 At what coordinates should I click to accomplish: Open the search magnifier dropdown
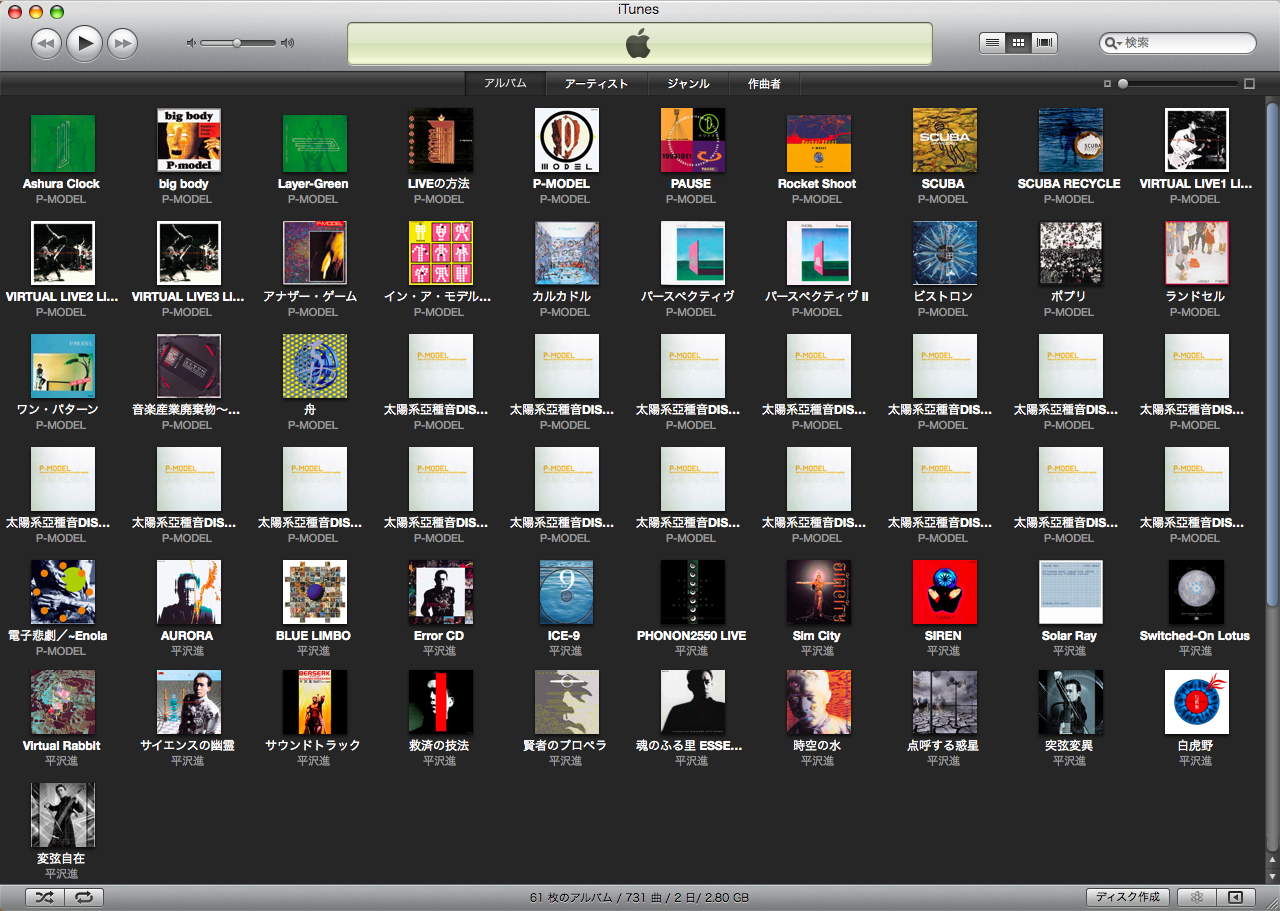click(x=1113, y=43)
